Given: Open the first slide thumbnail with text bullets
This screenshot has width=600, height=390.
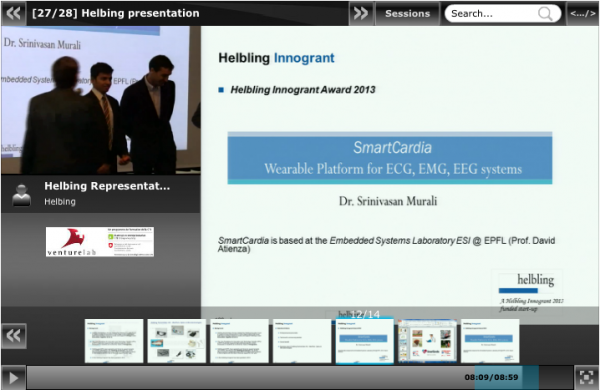Looking at the screenshot, I should (114, 341).
